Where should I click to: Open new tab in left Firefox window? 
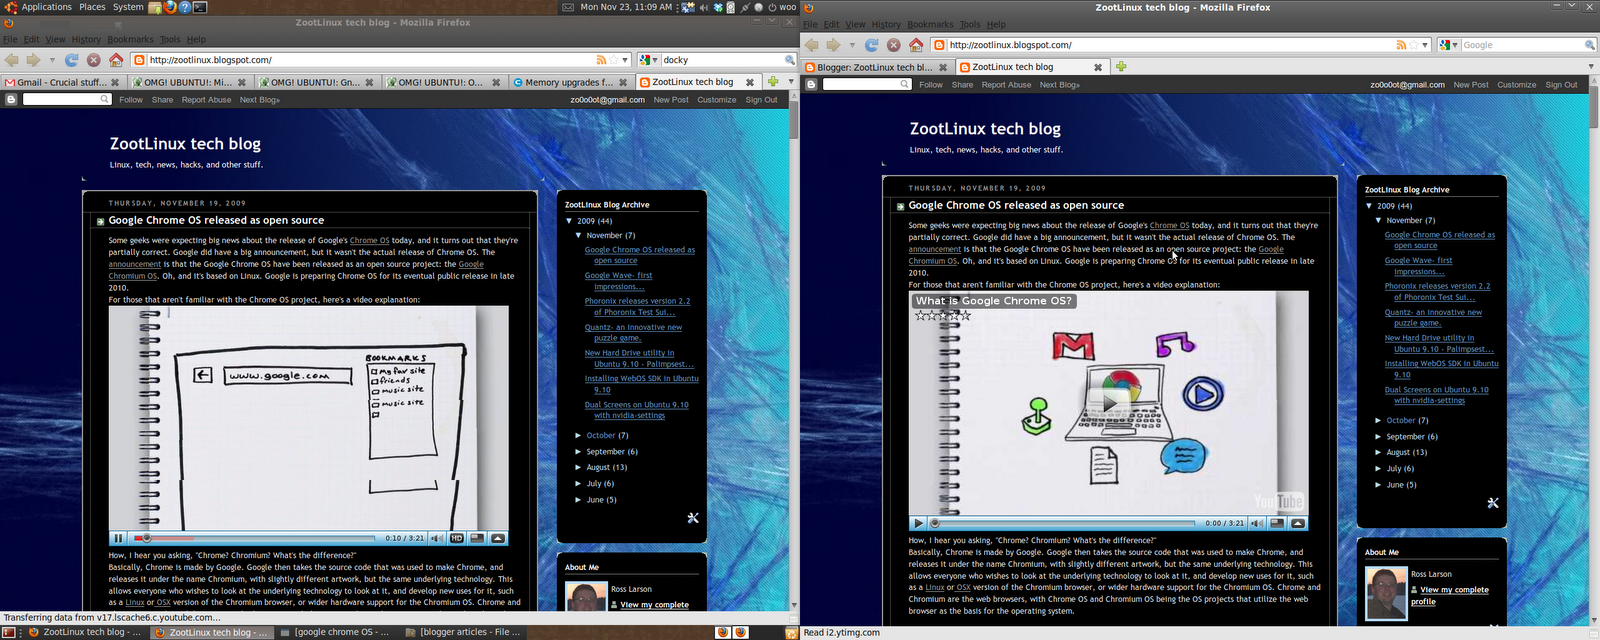773,82
